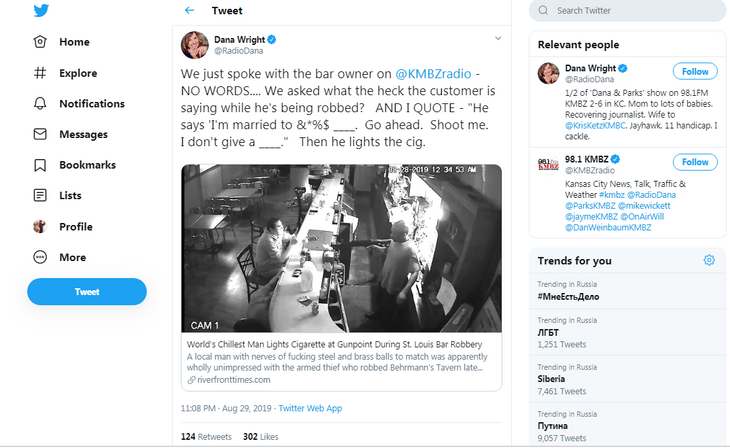The width and height of the screenshot is (730, 448).
Task: Click the Explore hashtag icon
Action: 40,73
